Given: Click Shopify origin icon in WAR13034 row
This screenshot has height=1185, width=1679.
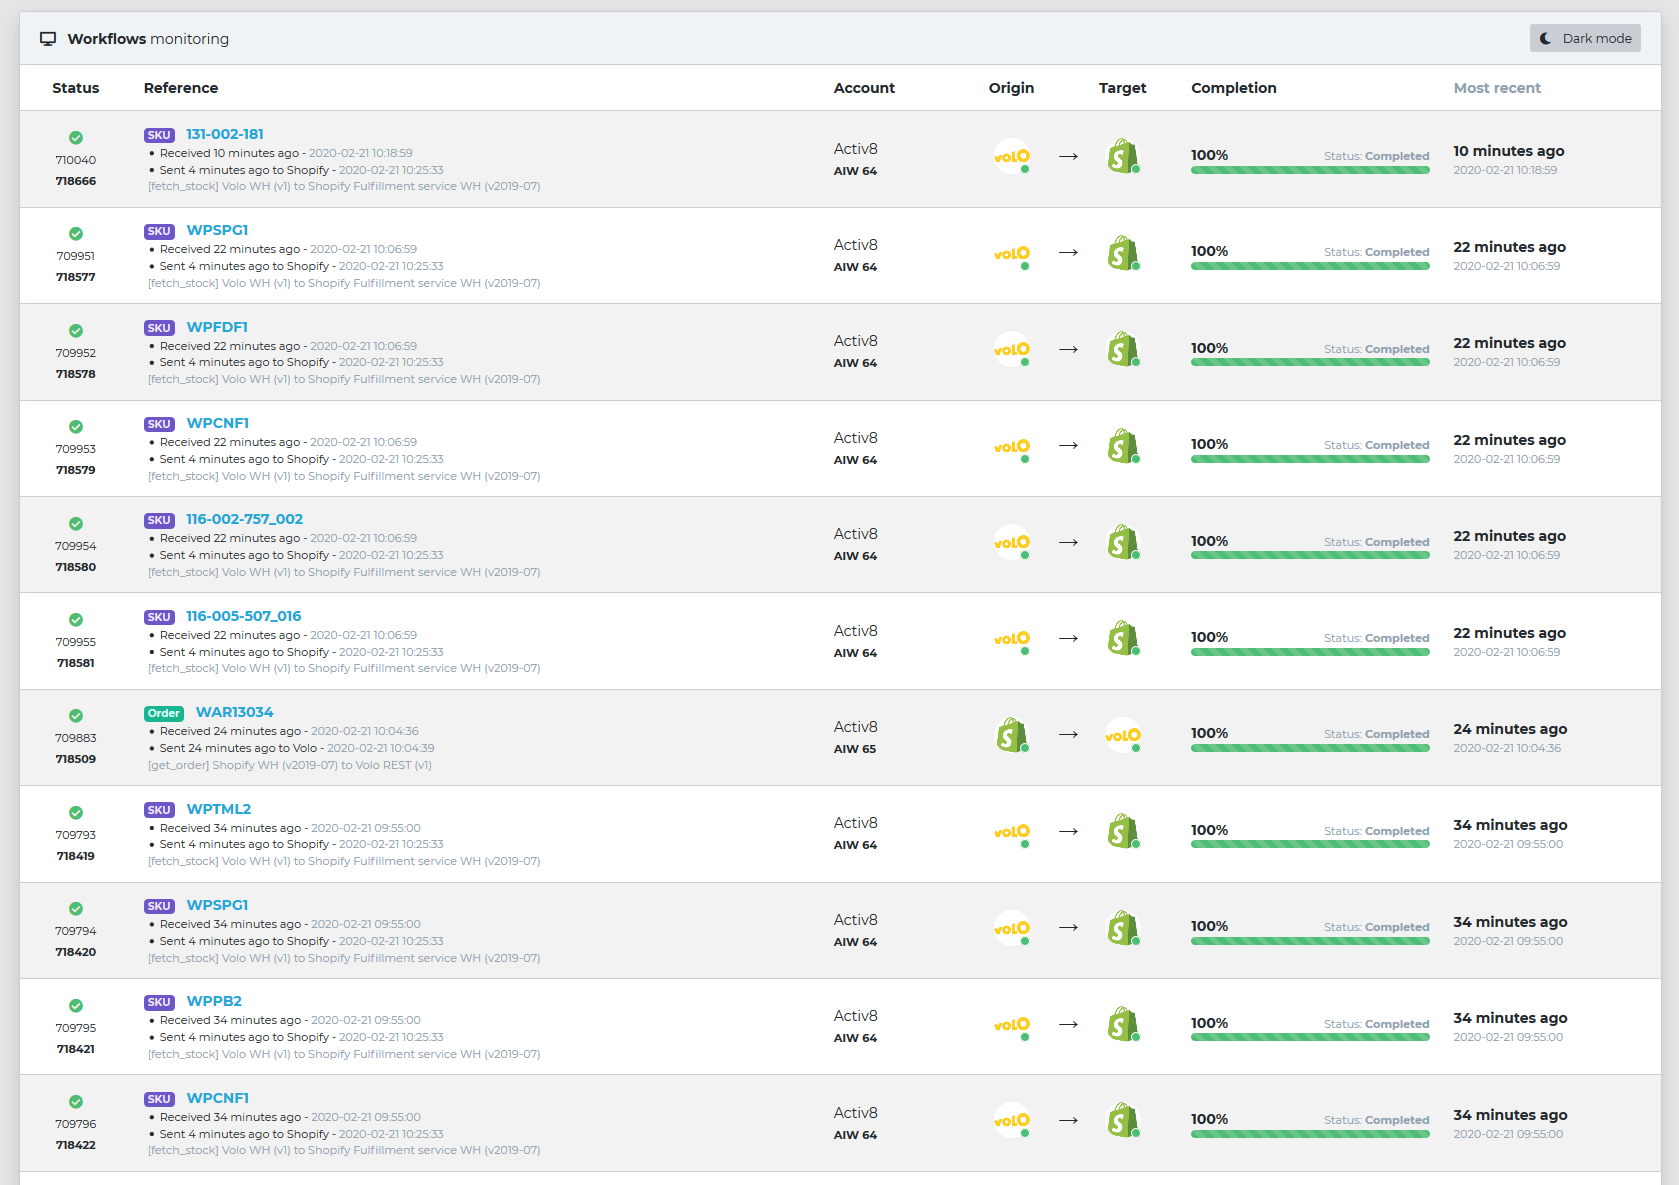Looking at the screenshot, I should [1012, 735].
